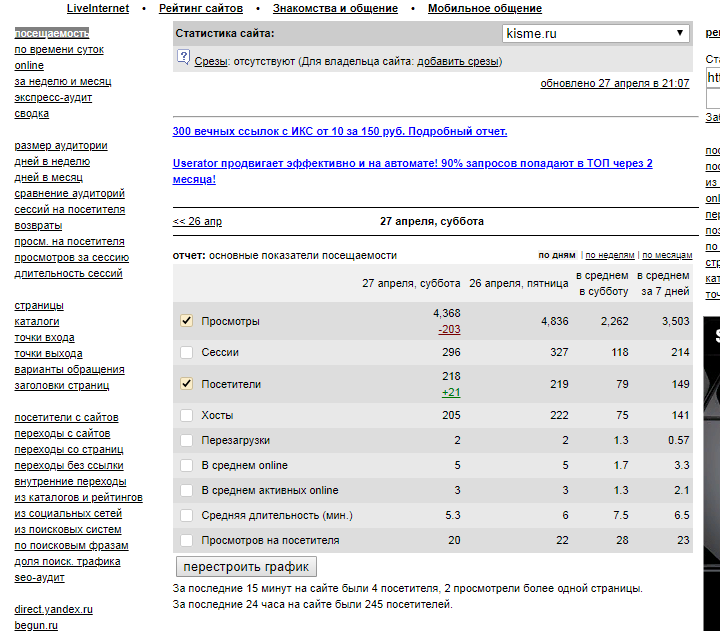Open Знакомства и общение in top menu
The height and width of the screenshot is (631, 720).
pos(335,9)
